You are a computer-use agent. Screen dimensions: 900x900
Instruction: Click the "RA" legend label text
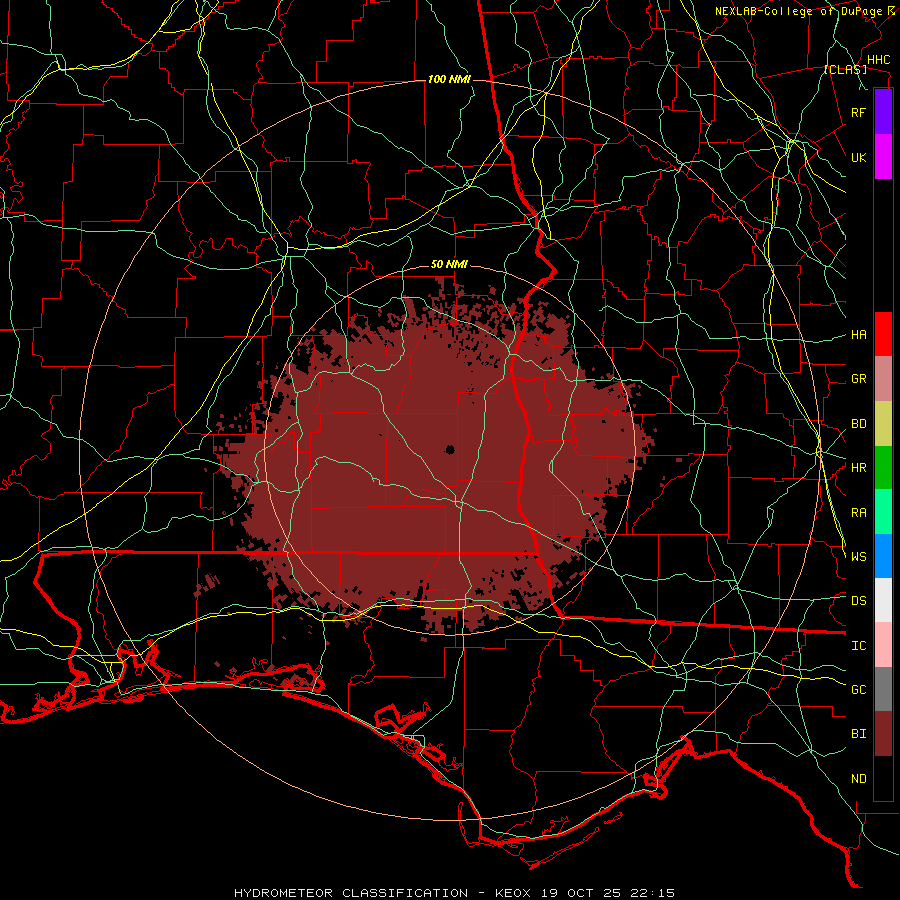[858, 513]
